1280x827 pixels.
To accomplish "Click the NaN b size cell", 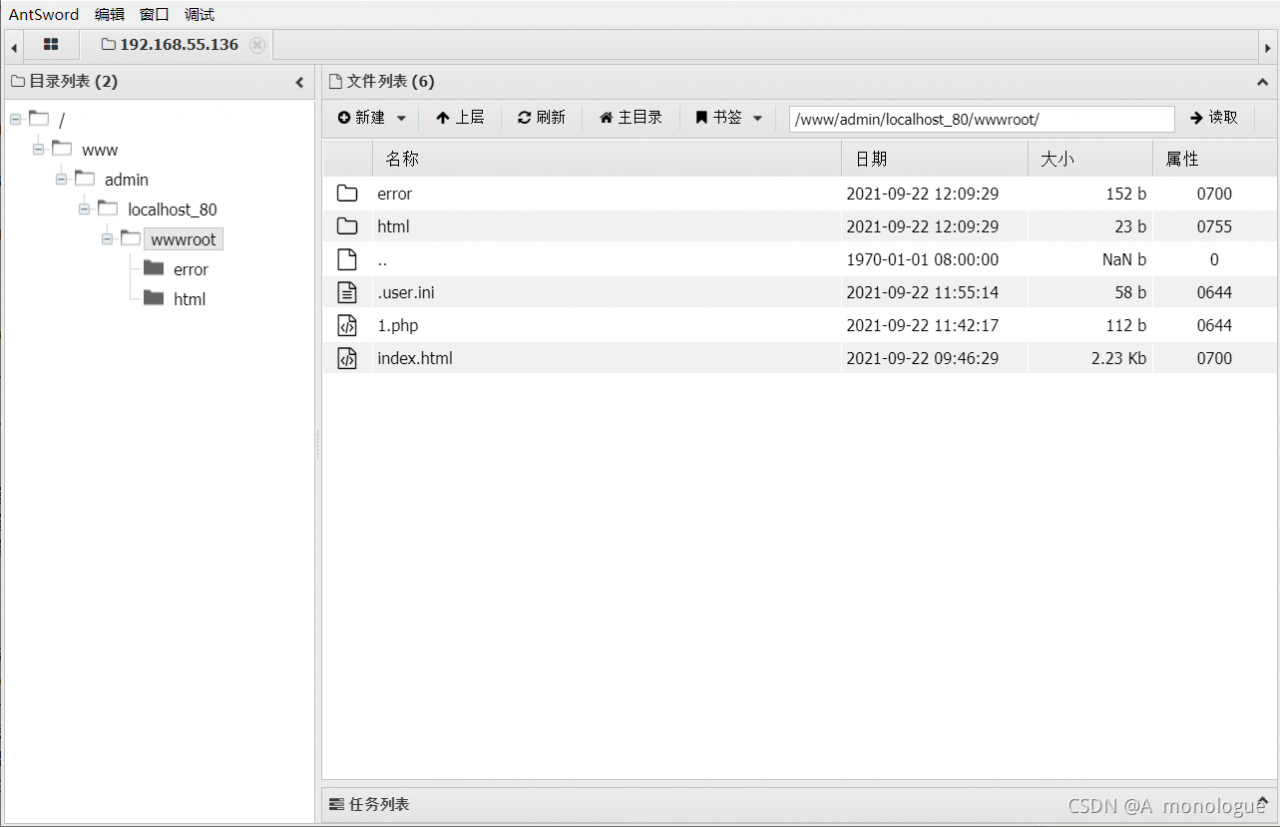I will (1124, 260).
